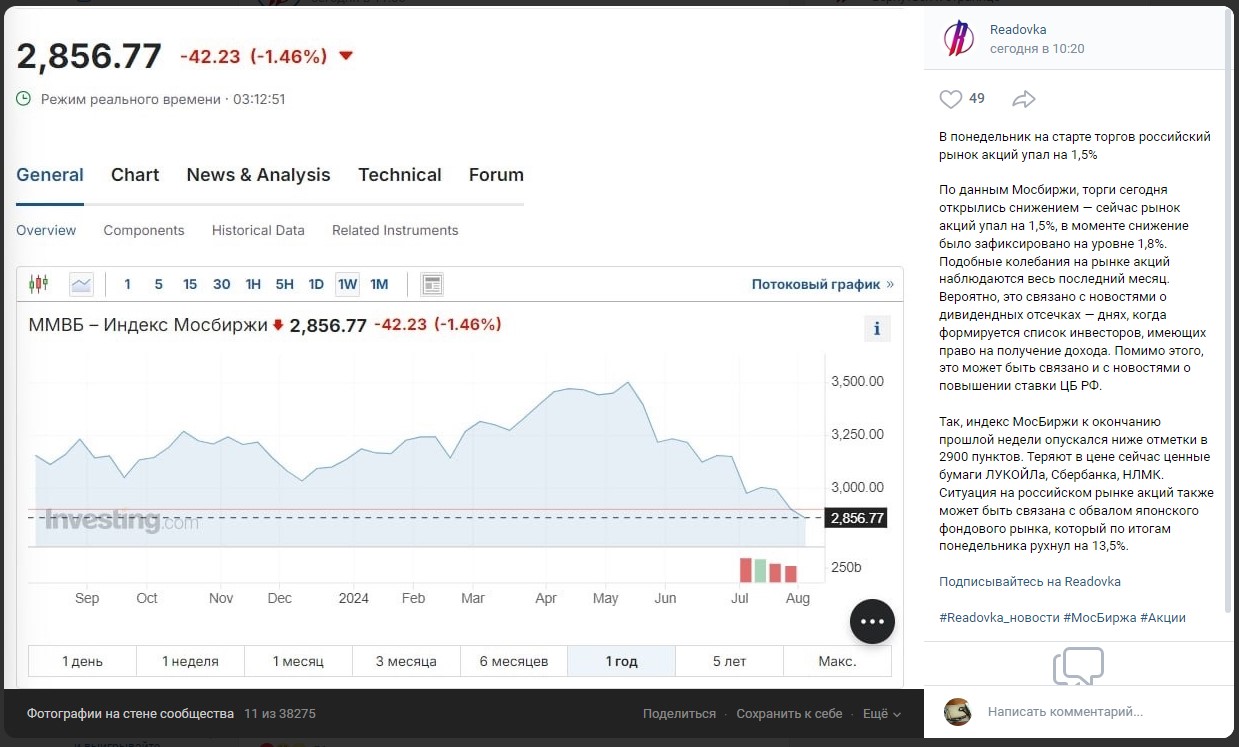Image resolution: width=1239 pixels, height=747 pixels.
Task: Click the comments speech bubble icon
Action: tap(1078, 667)
